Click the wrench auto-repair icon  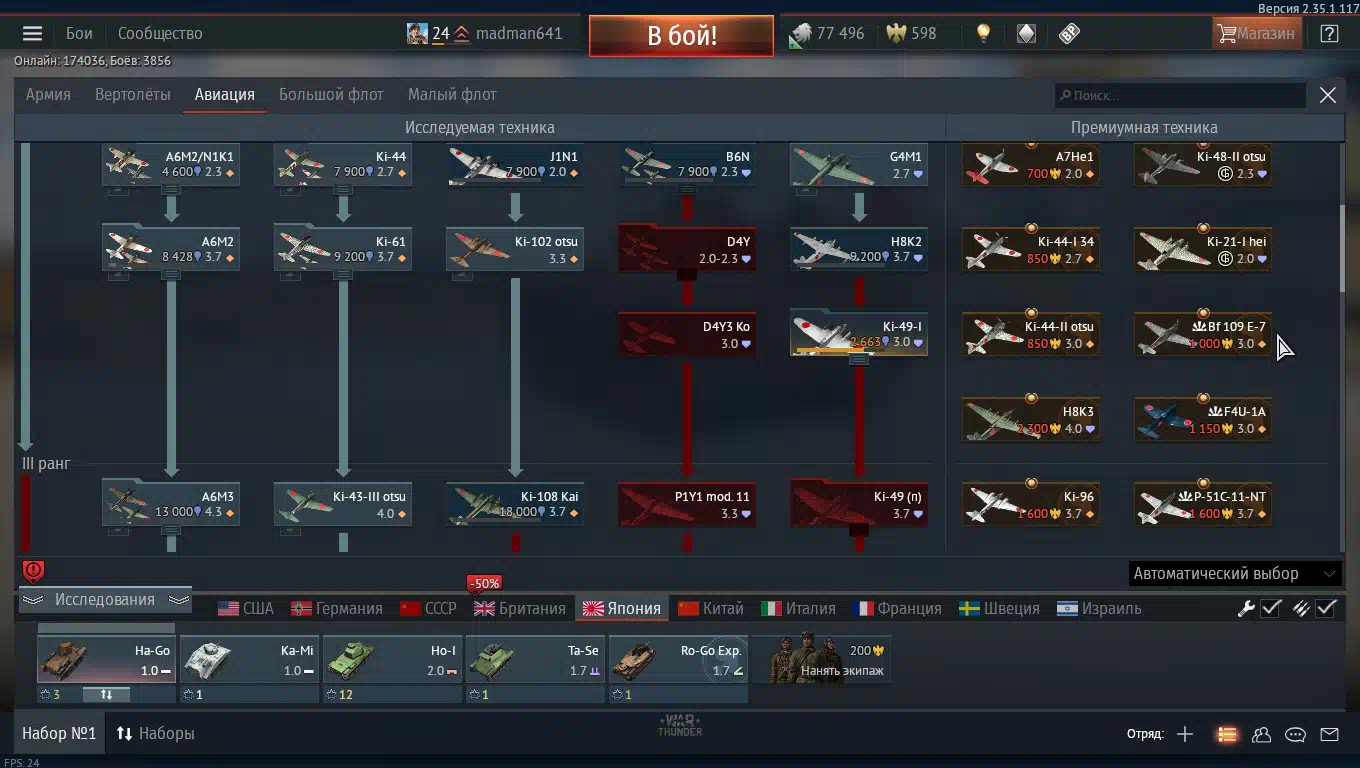(1246, 608)
